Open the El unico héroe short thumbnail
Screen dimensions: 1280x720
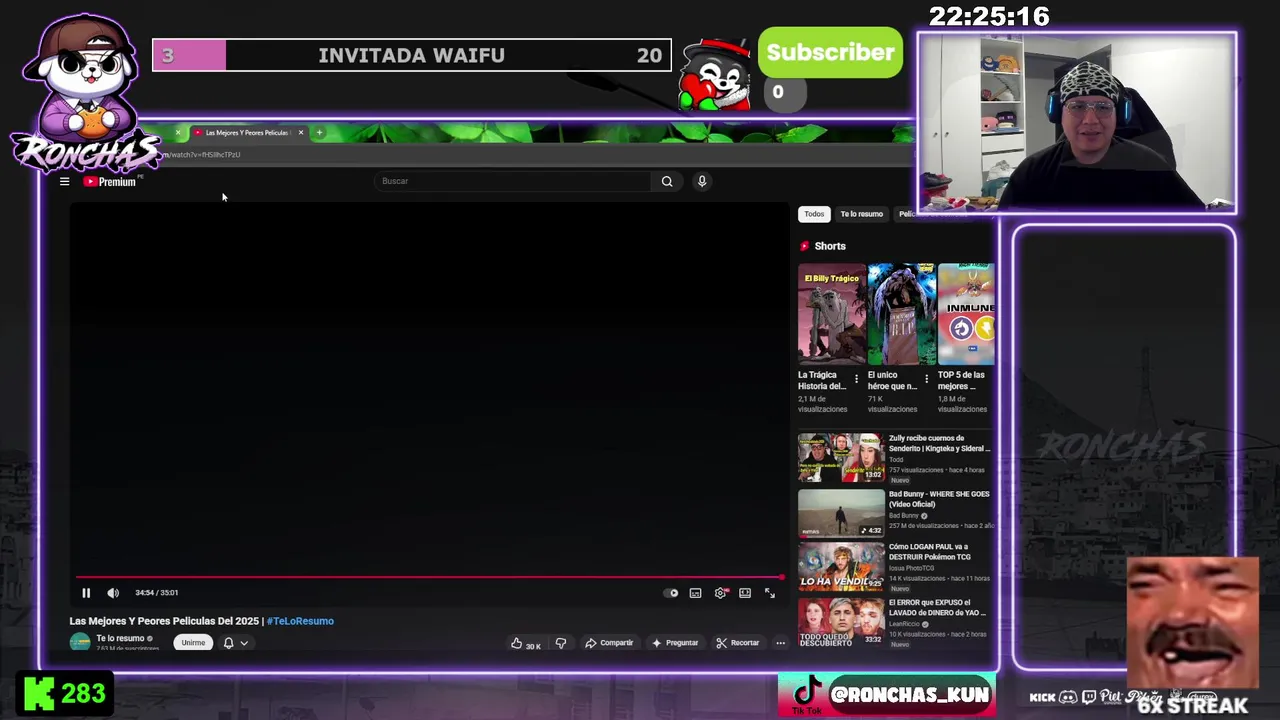(901, 314)
